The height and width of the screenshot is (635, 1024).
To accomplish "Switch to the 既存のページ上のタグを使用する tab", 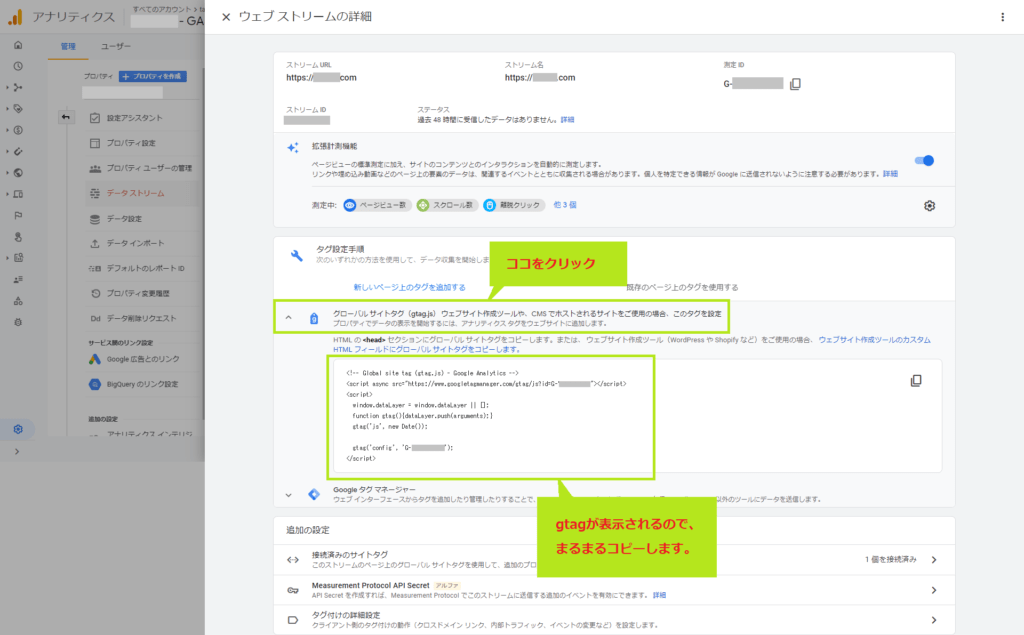I will (x=682, y=287).
